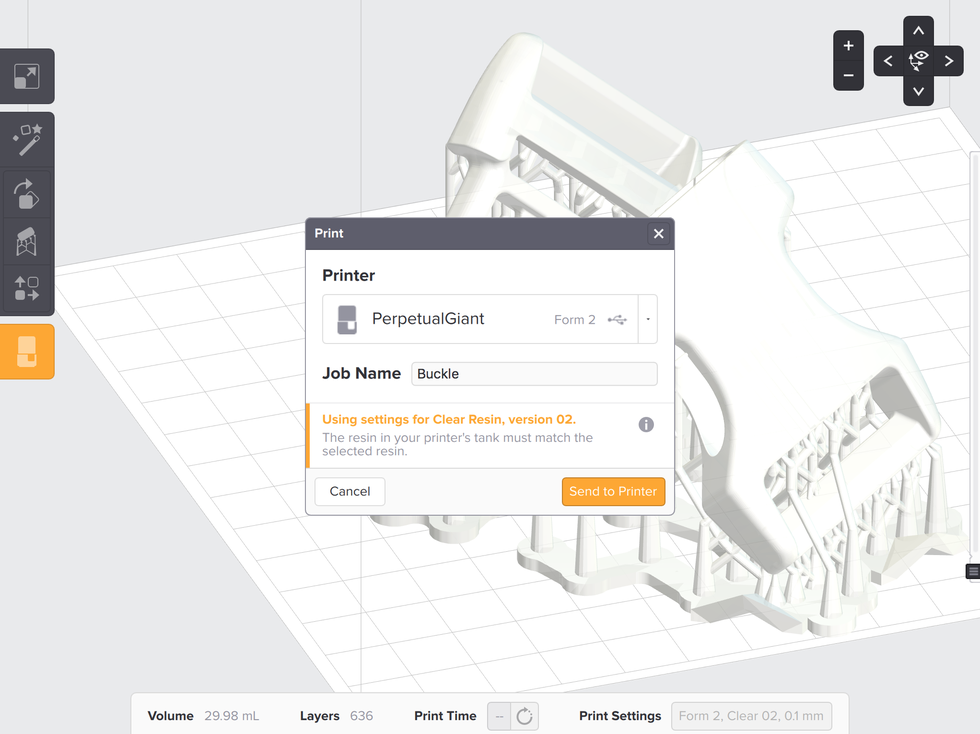The height and width of the screenshot is (734, 980).
Task: Recalculate print time with the refresh button
Action: (524, 716)
